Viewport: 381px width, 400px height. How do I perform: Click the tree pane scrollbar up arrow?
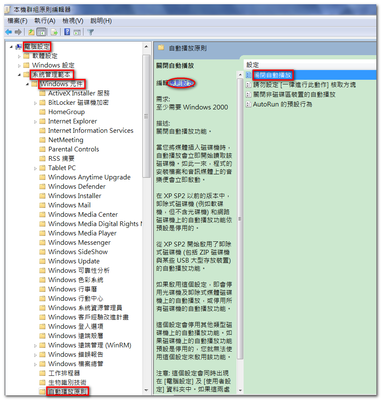coord(146,47)
